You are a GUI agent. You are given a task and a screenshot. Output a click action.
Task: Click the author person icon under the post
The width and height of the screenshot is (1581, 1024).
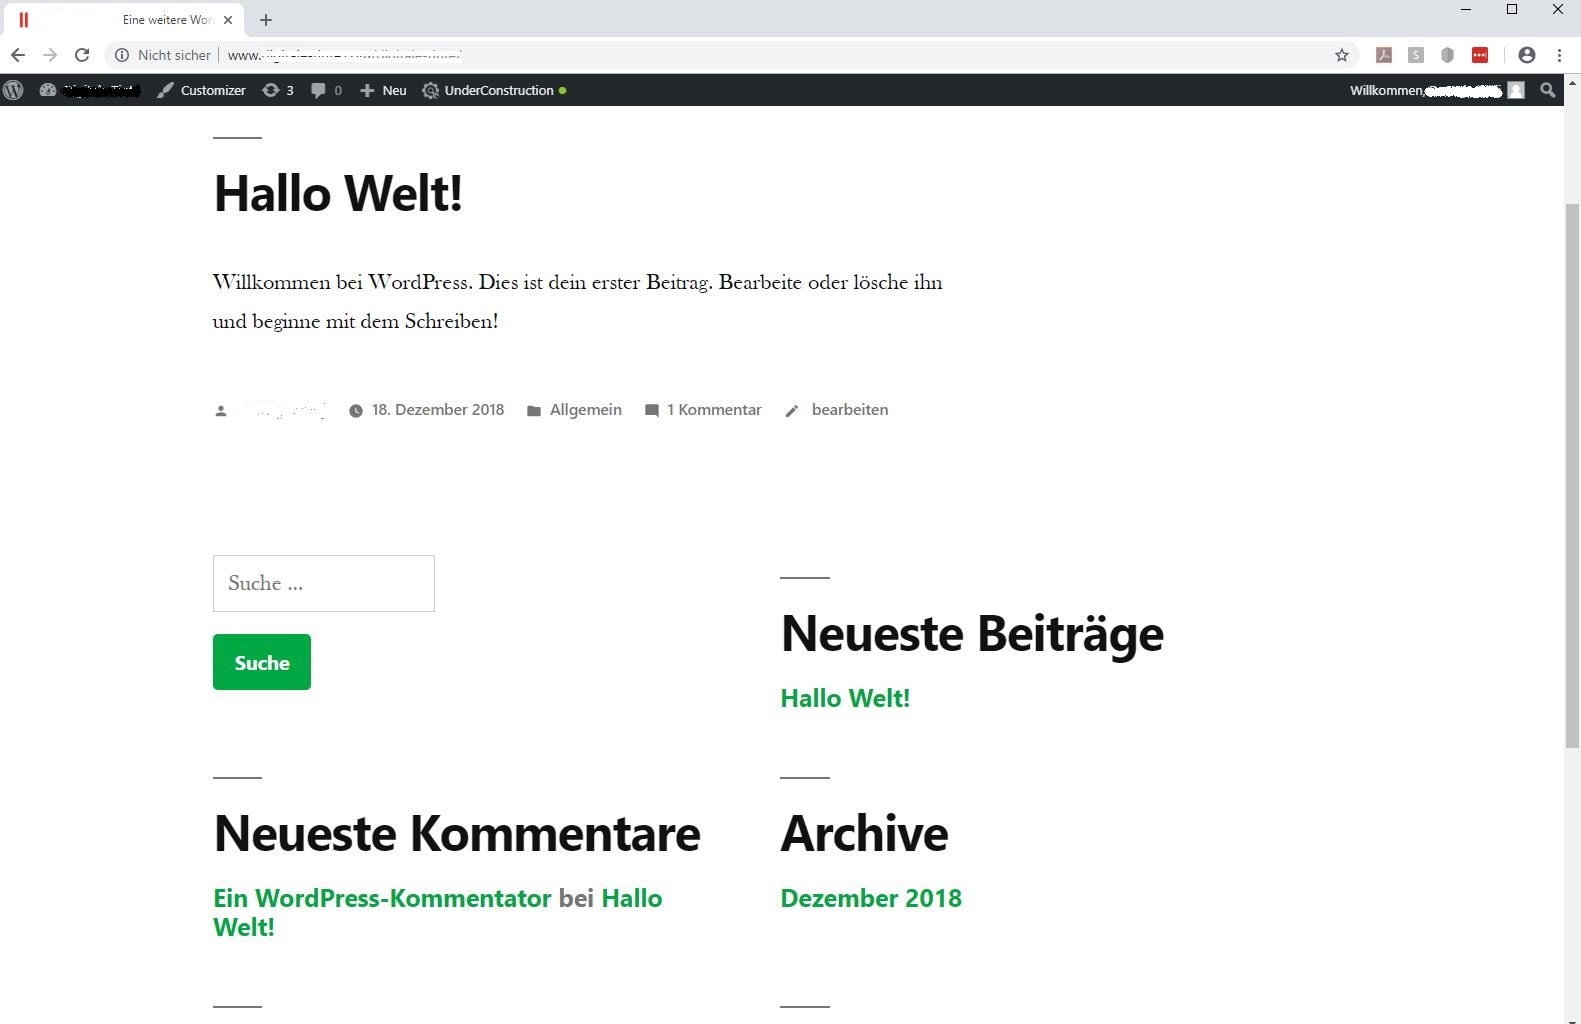pyautogui.click(x=221, y=411)
